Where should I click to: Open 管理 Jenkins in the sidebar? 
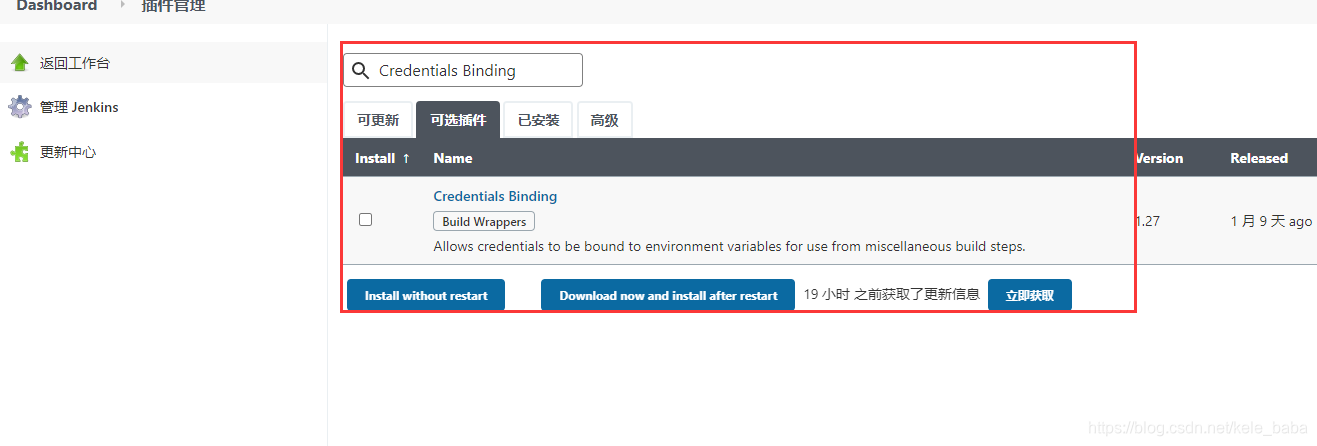click(79, 107)
